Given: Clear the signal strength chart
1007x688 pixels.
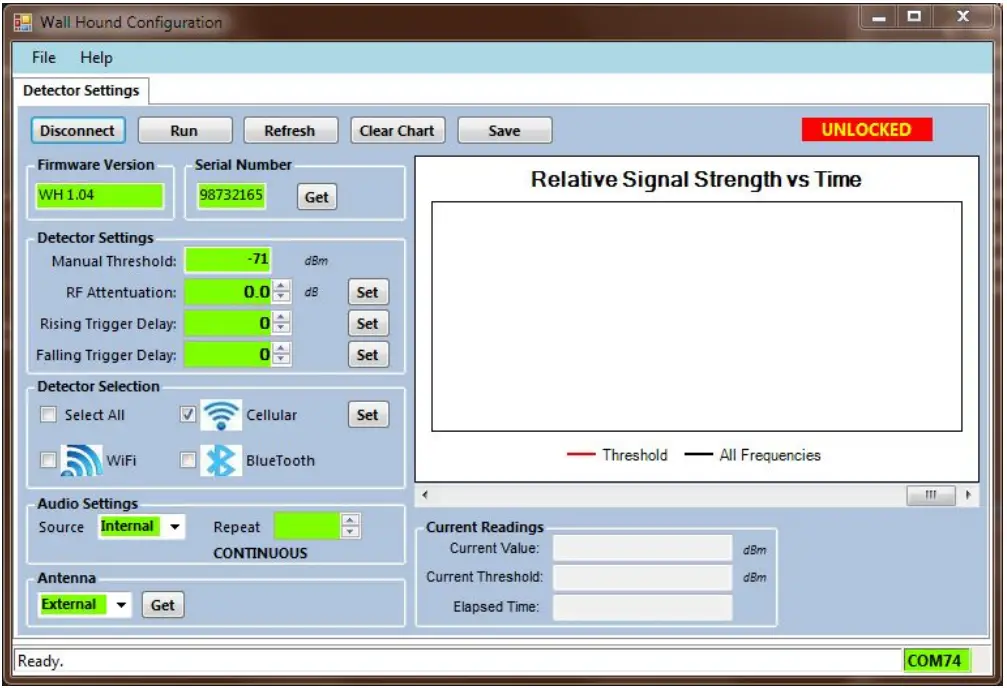Looking at the screenshot, I should coord(397,130).
